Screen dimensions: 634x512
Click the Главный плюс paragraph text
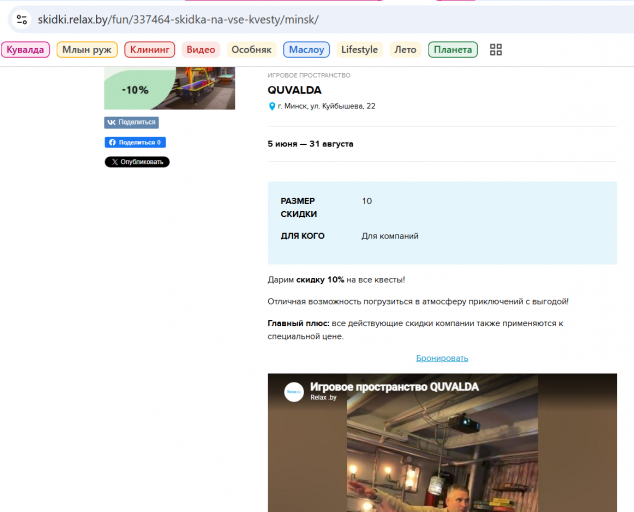(415, 330)
